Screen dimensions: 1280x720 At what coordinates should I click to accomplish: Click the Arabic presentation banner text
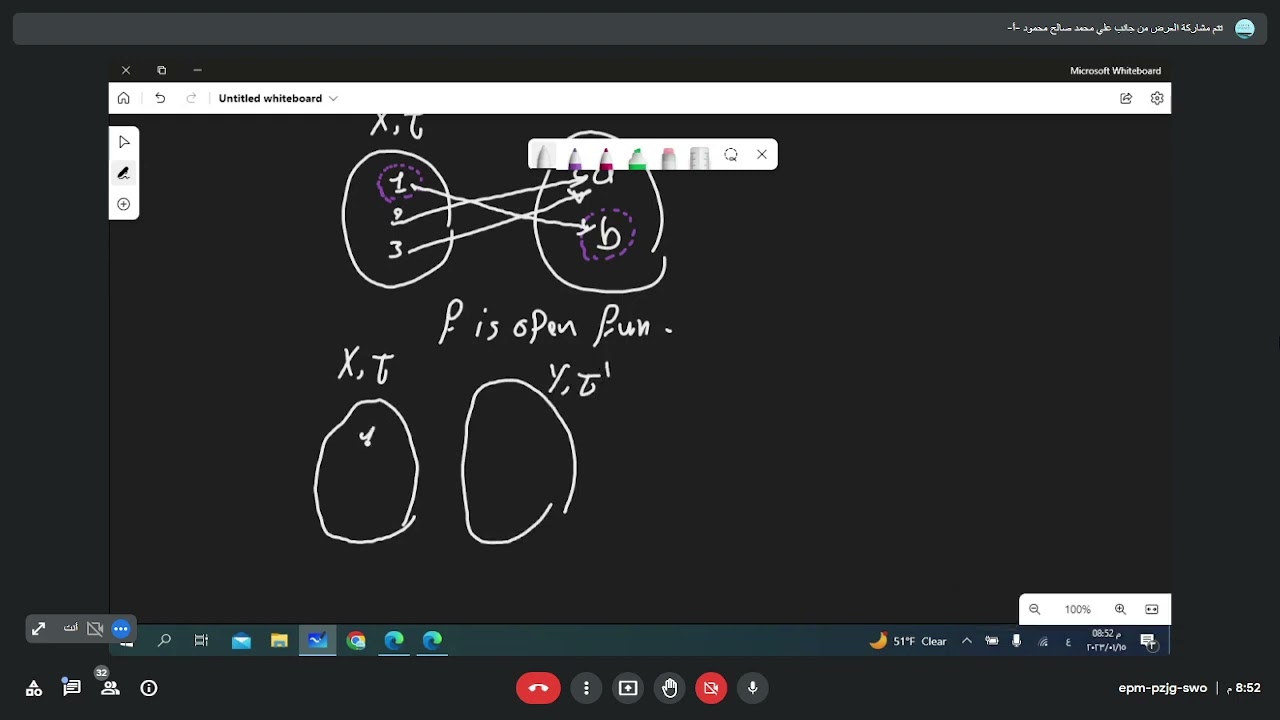pos(1115,28)
